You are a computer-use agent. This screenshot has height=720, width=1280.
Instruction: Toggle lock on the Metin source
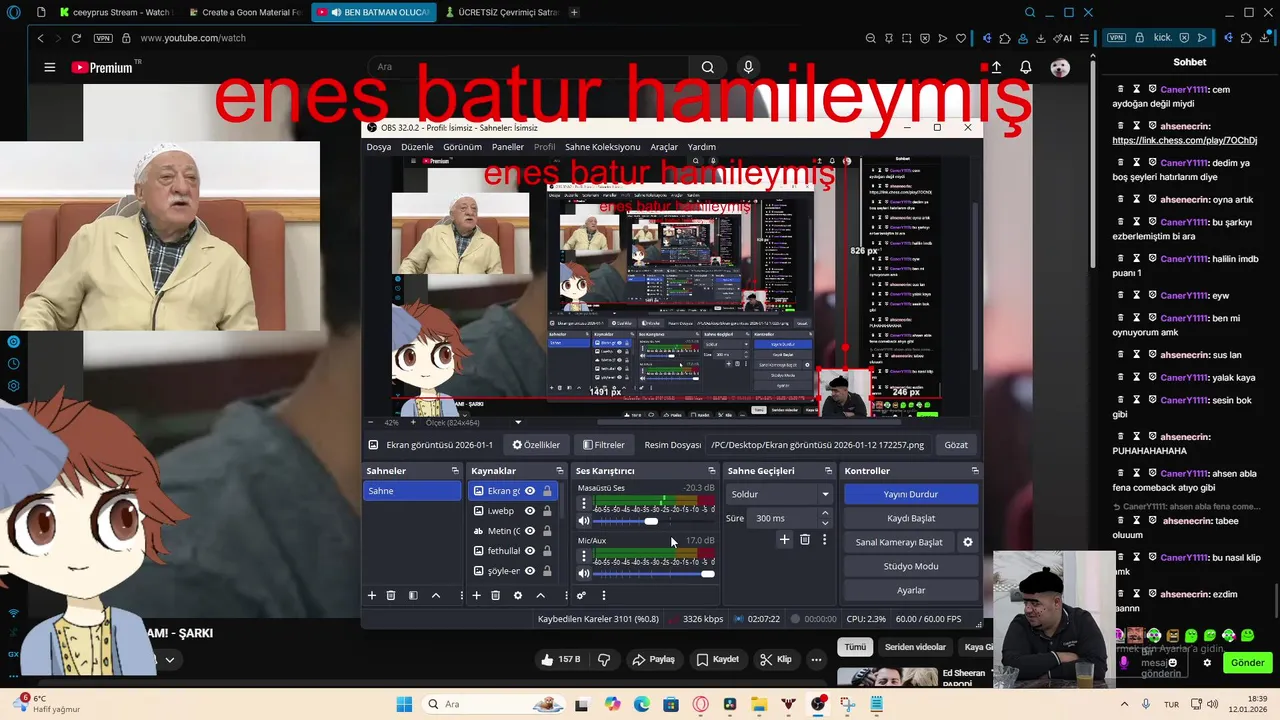pos(547,531)
